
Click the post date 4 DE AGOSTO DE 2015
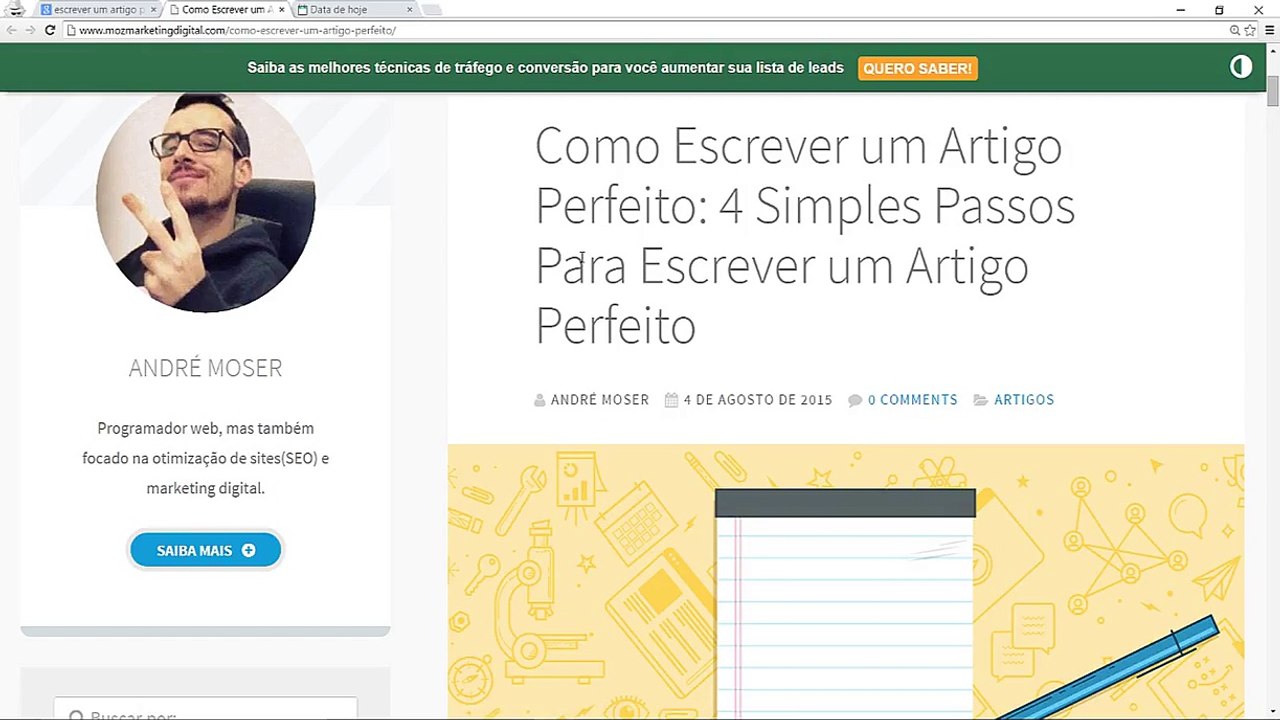757,399
